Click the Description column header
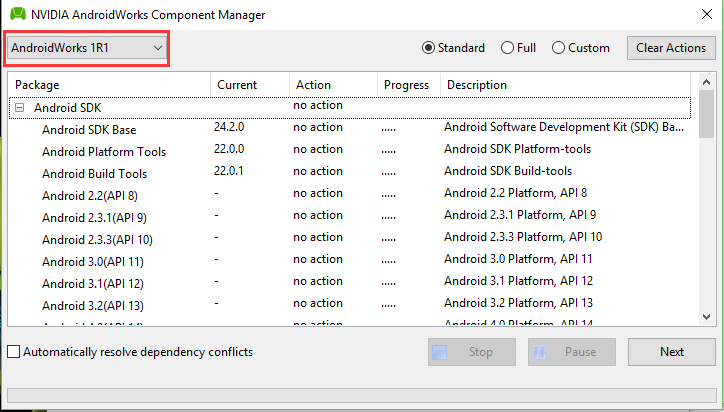 point(565,85)
